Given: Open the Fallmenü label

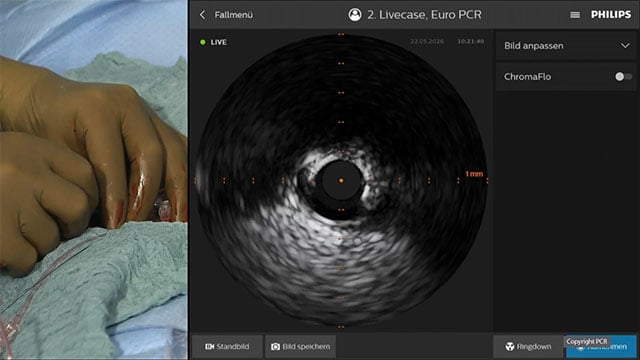Looking at the screenshot, I should [x=233, y=15].
